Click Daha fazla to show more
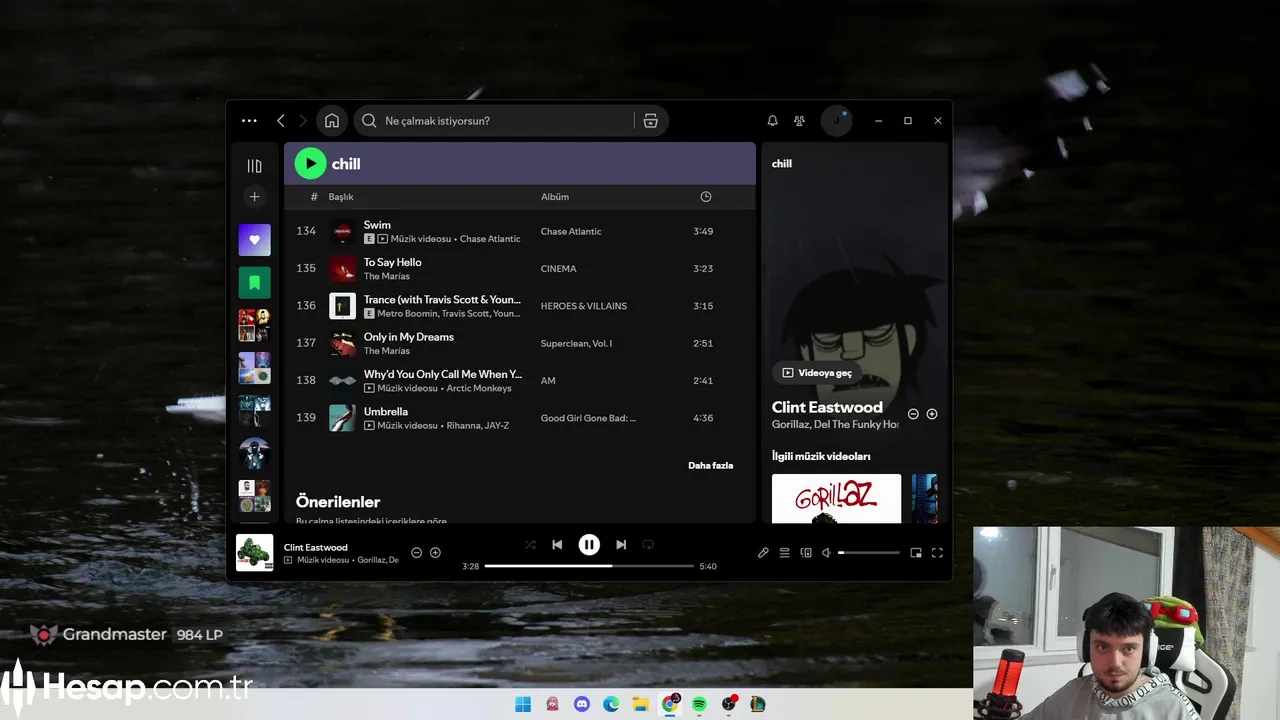 tap(710, 465)
